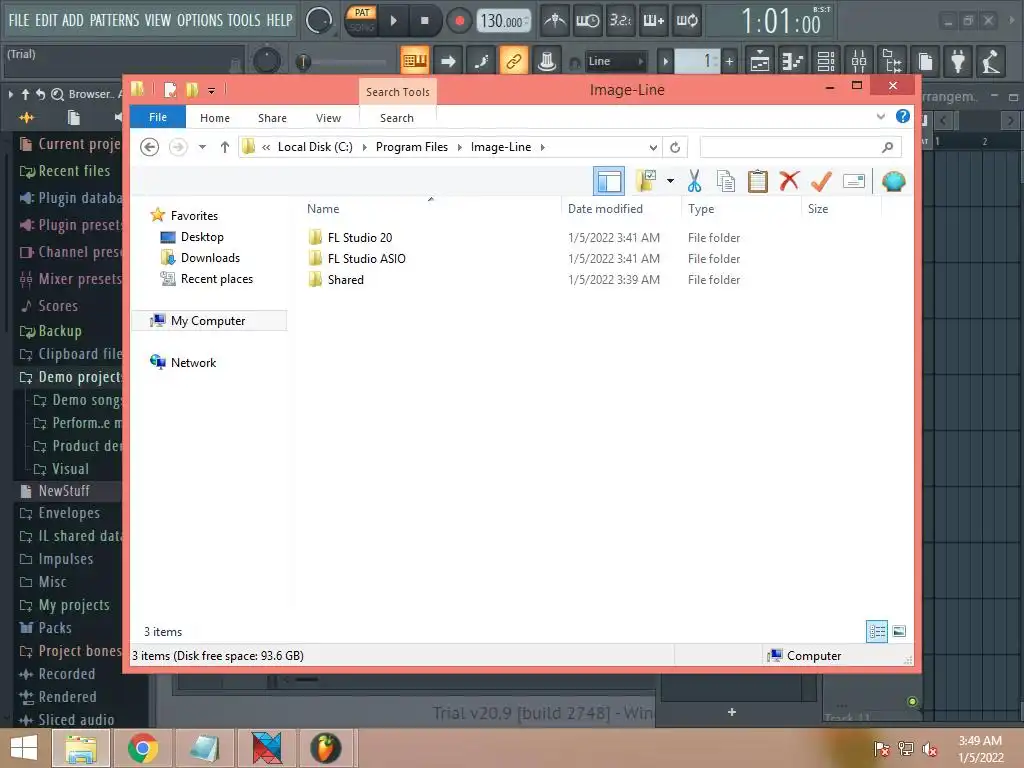Click the Search ribbon tab

(x=397, y=118)
